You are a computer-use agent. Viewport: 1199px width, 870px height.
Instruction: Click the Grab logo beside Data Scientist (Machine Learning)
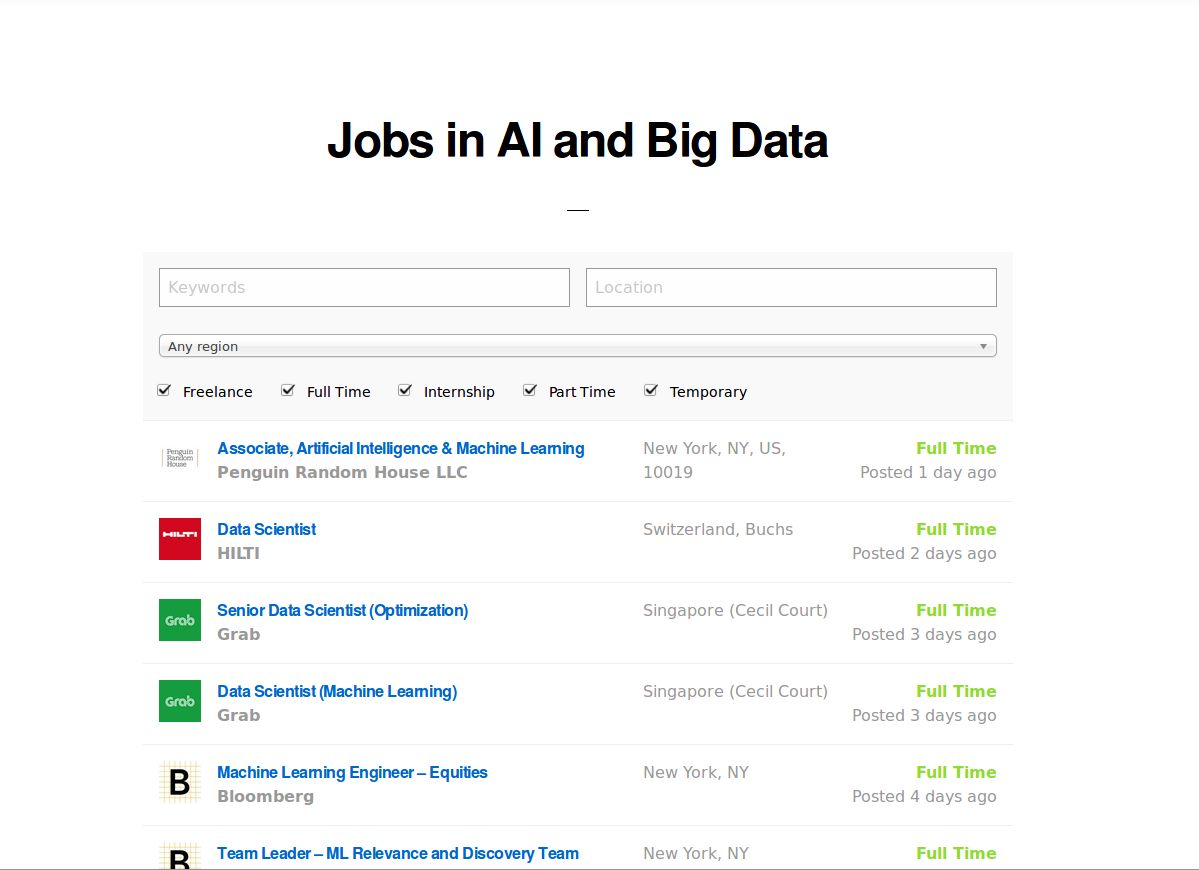click(179, 701)
